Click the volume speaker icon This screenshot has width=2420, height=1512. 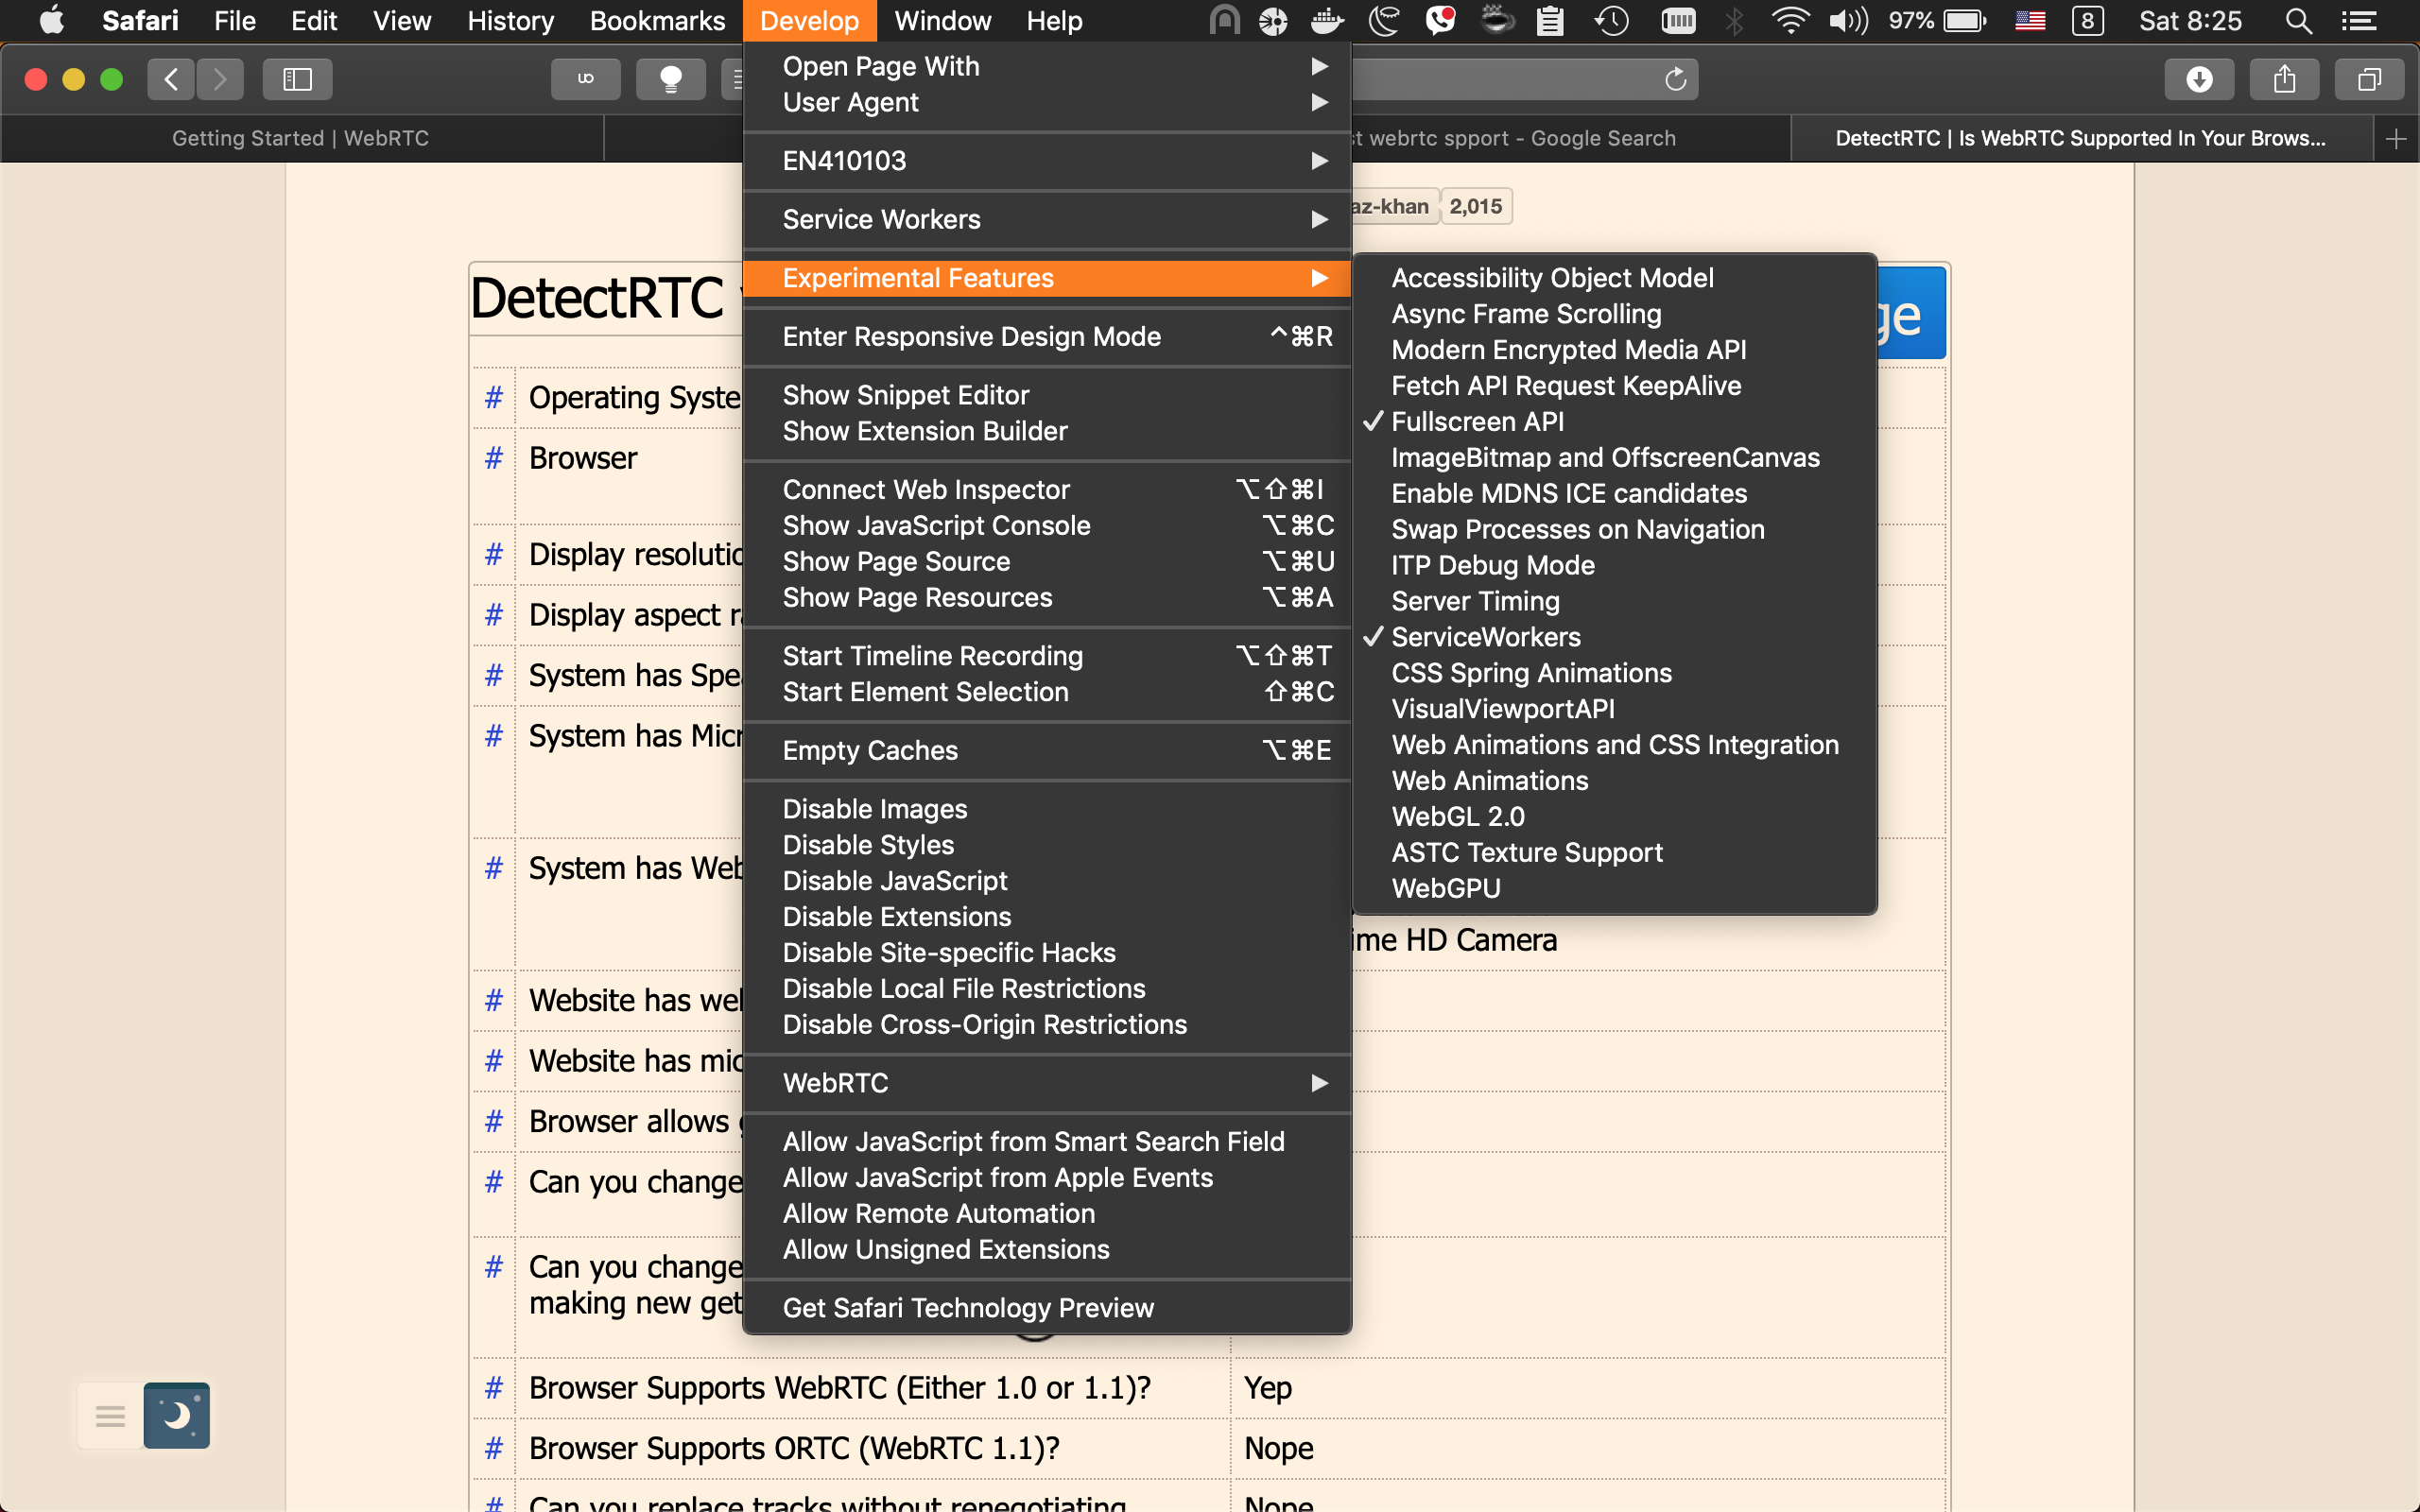pyautogui.click(x=1848, y=21)
